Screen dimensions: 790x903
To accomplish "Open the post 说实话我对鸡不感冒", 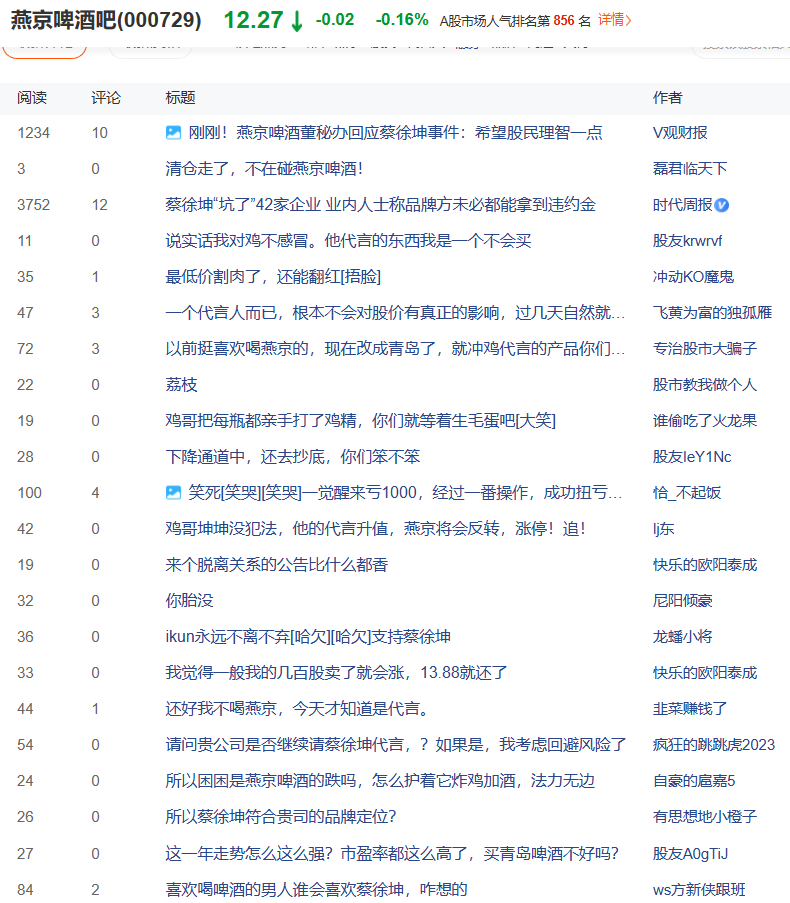I will pyautogui.click(x=348, y=241).
